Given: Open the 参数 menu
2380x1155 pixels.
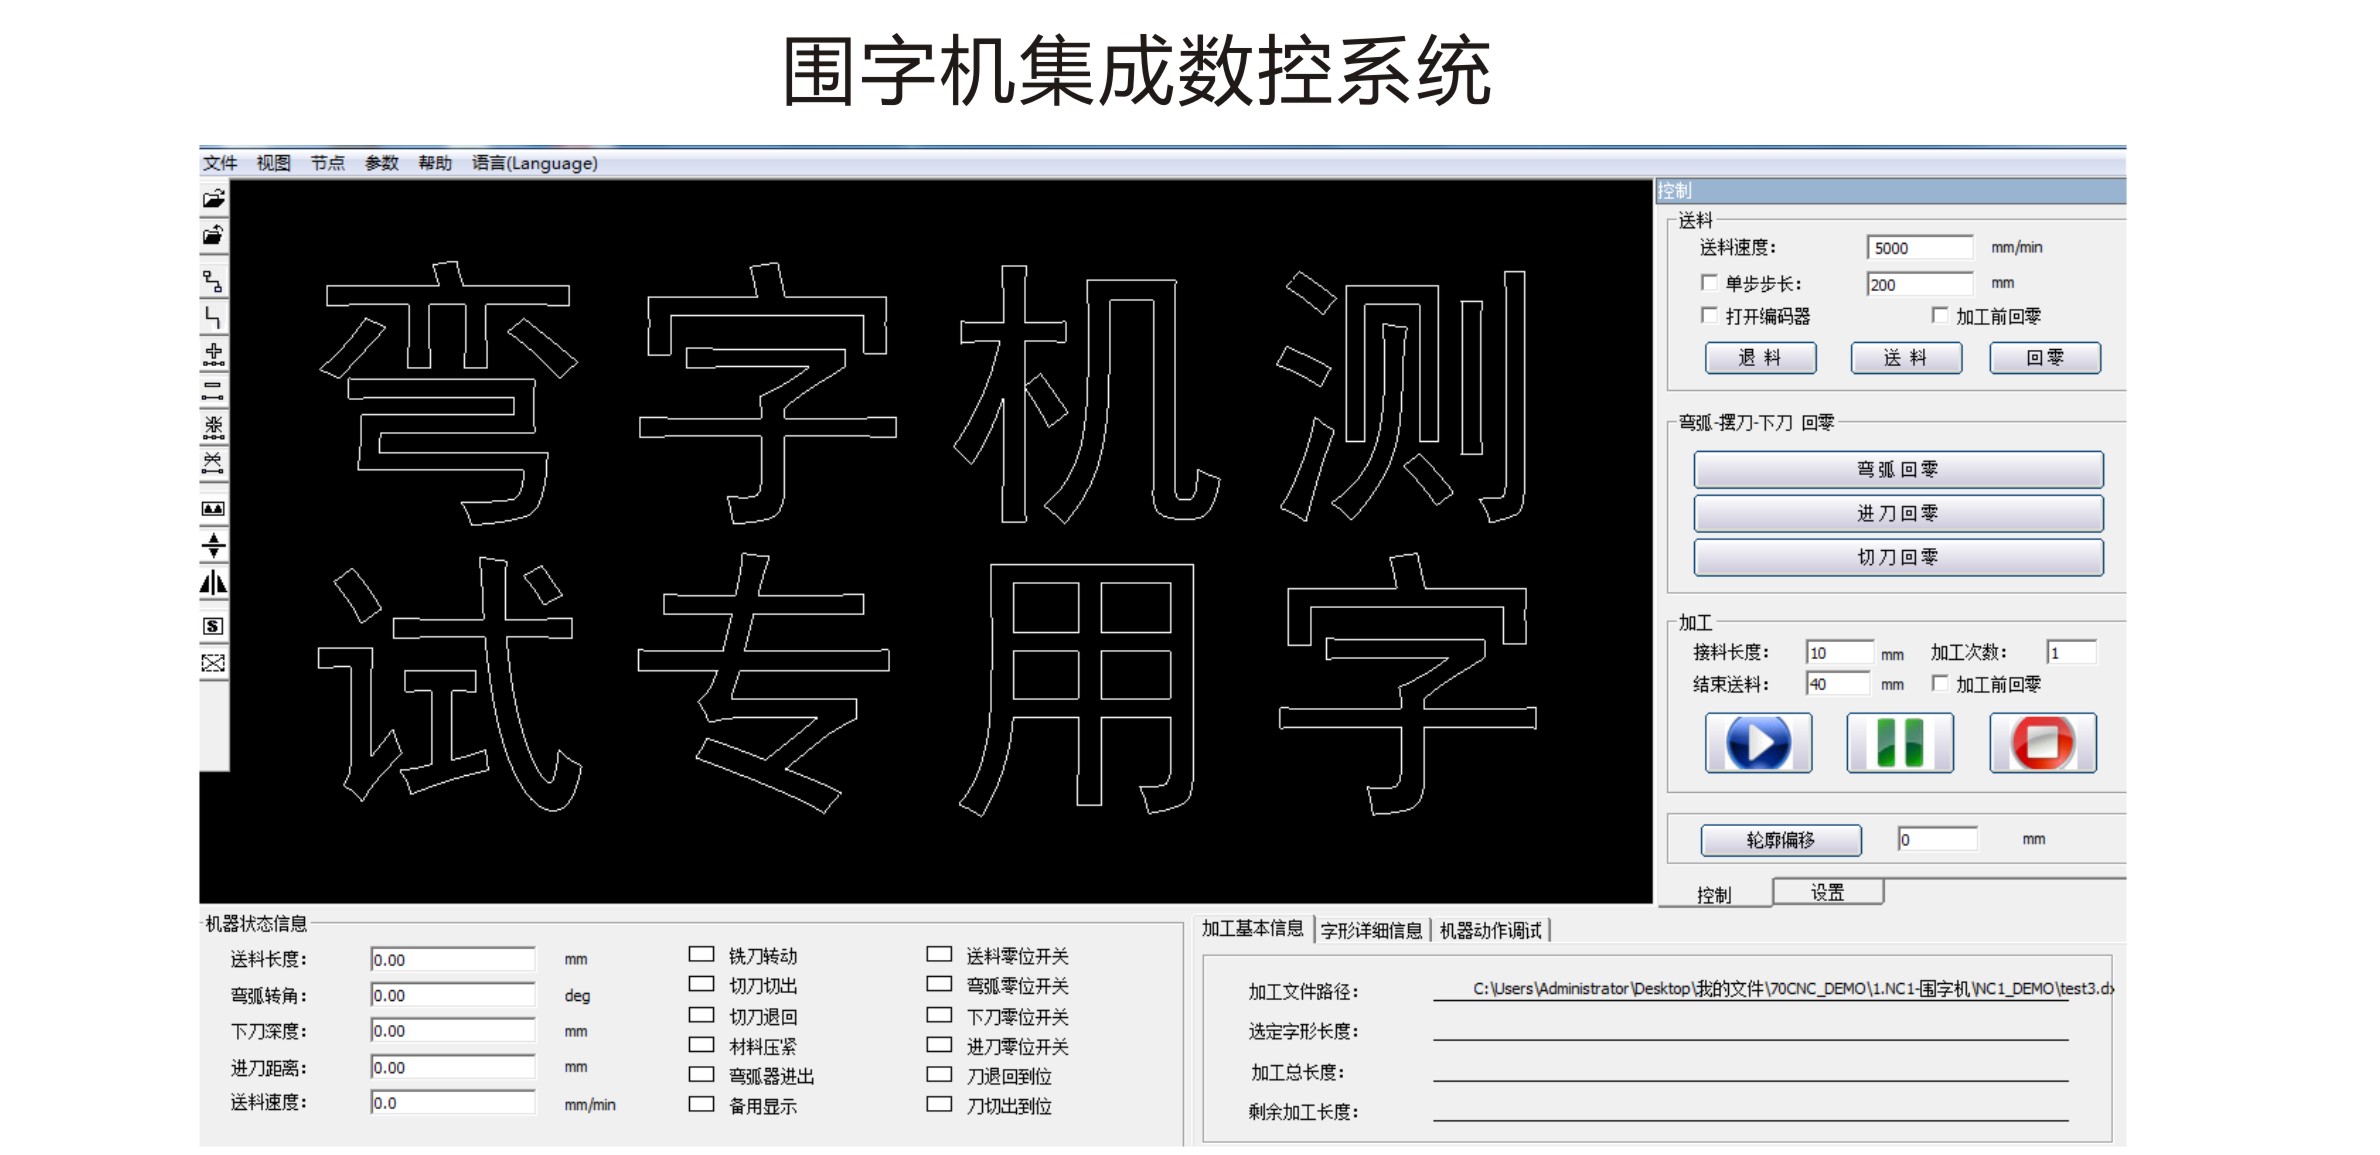Looking at the screenshot, I should (x=381, y=163).
